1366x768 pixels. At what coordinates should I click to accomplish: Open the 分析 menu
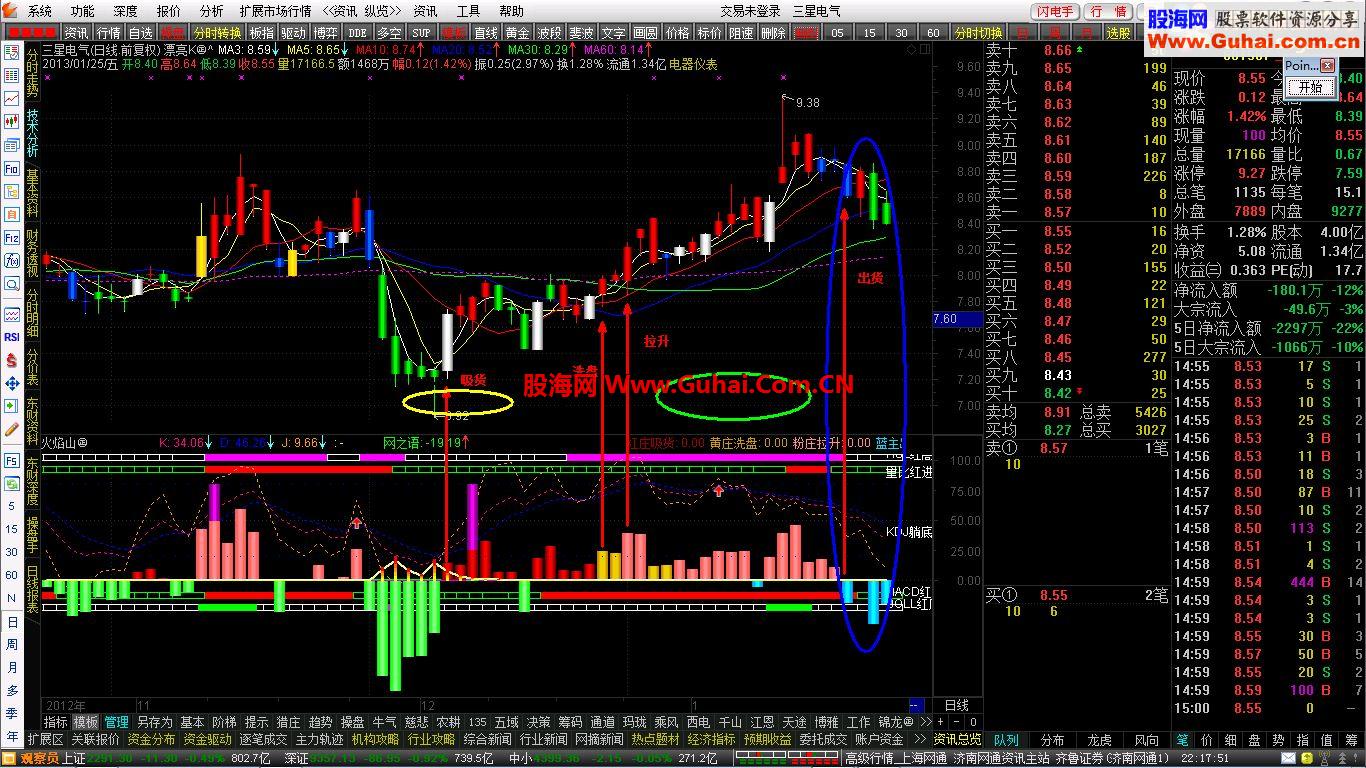[211, 11]
